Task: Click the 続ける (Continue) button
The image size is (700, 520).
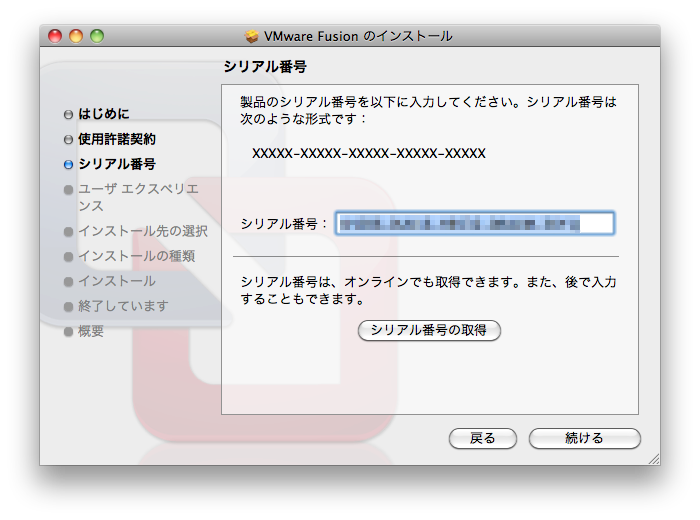Action: pyautogui.click(x=584, y=438)
